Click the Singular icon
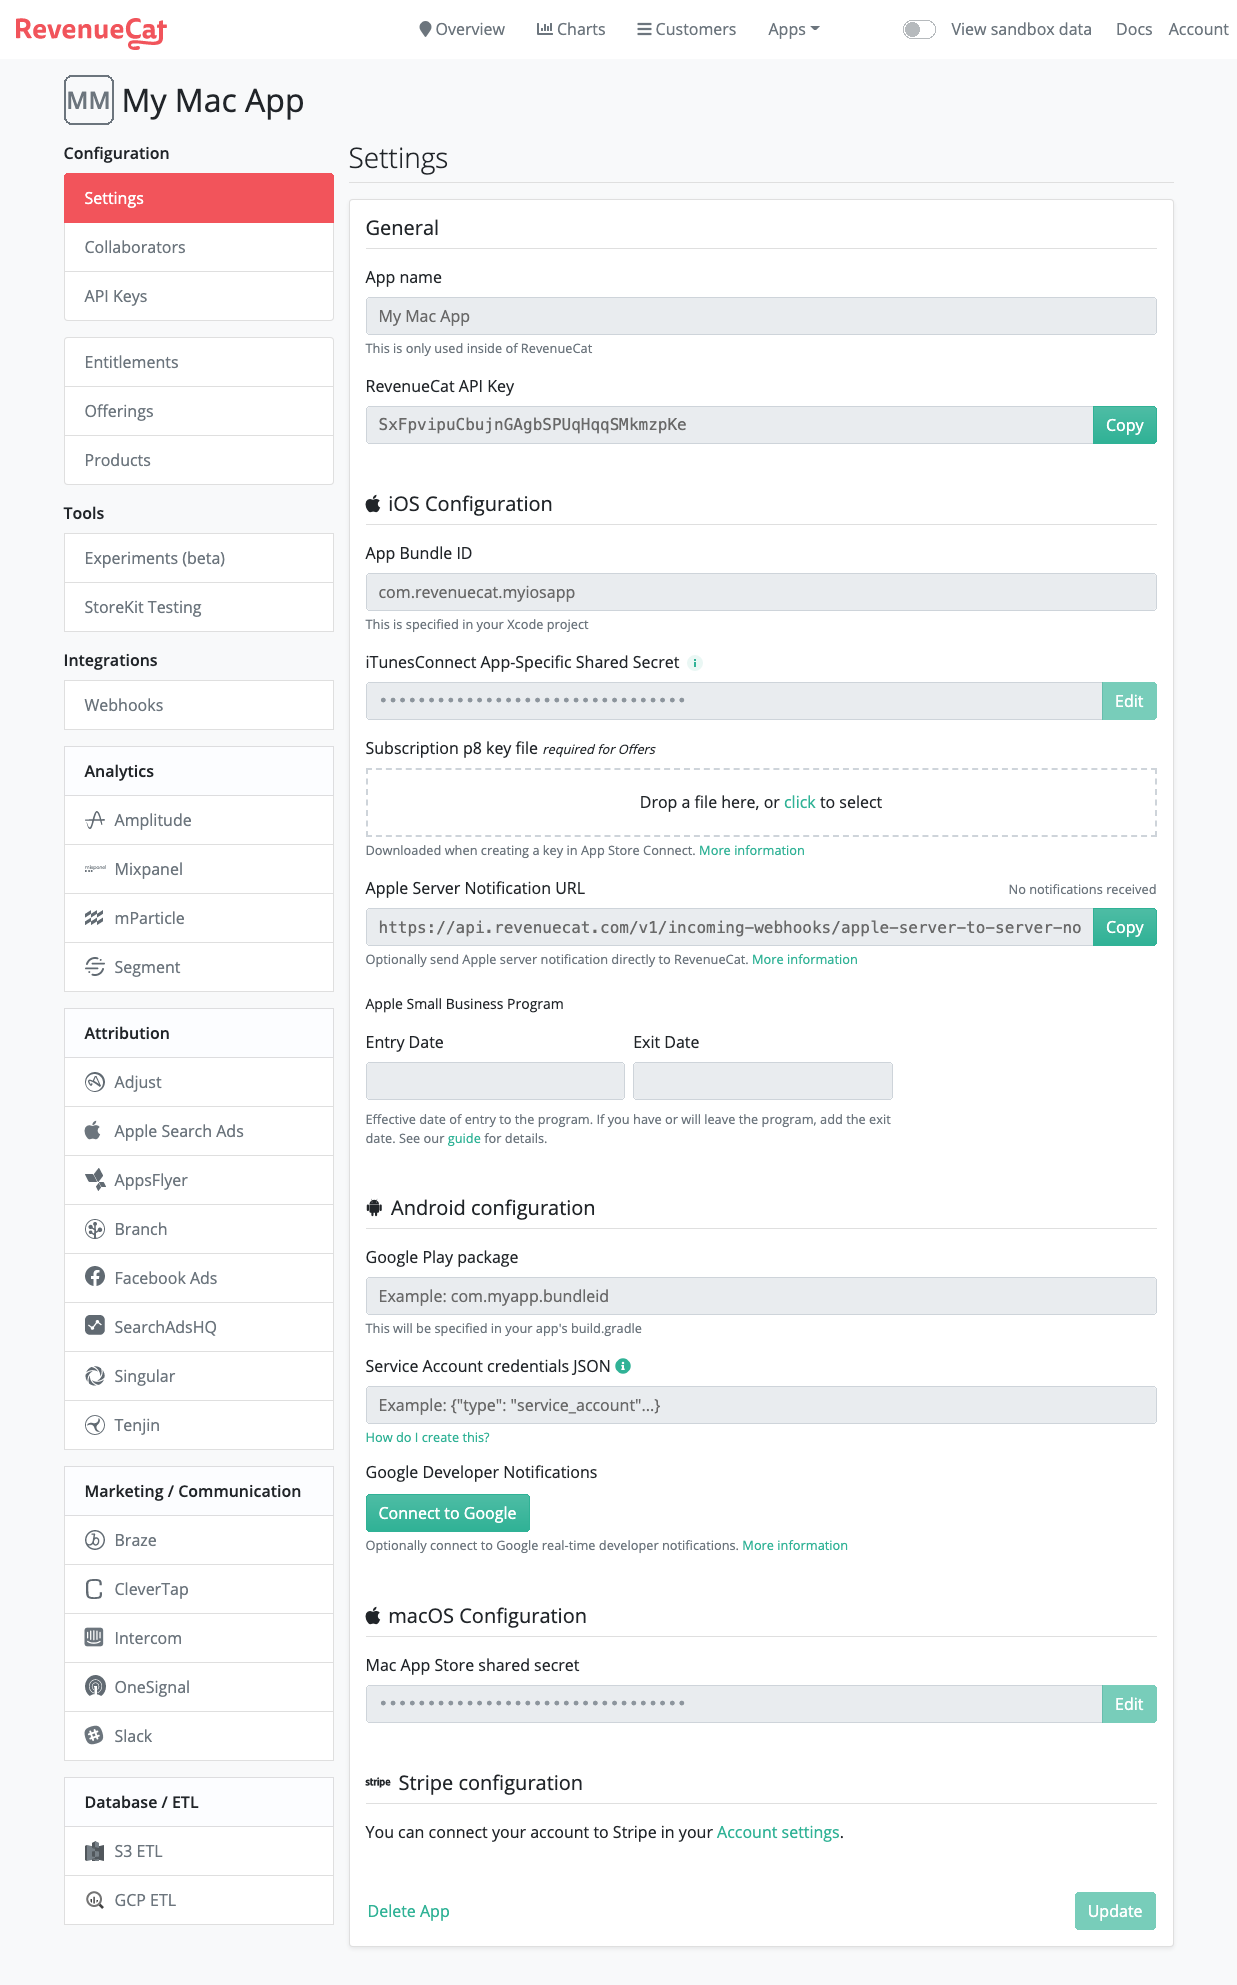This screenshot has height=1985, width=1237. 95,1376
